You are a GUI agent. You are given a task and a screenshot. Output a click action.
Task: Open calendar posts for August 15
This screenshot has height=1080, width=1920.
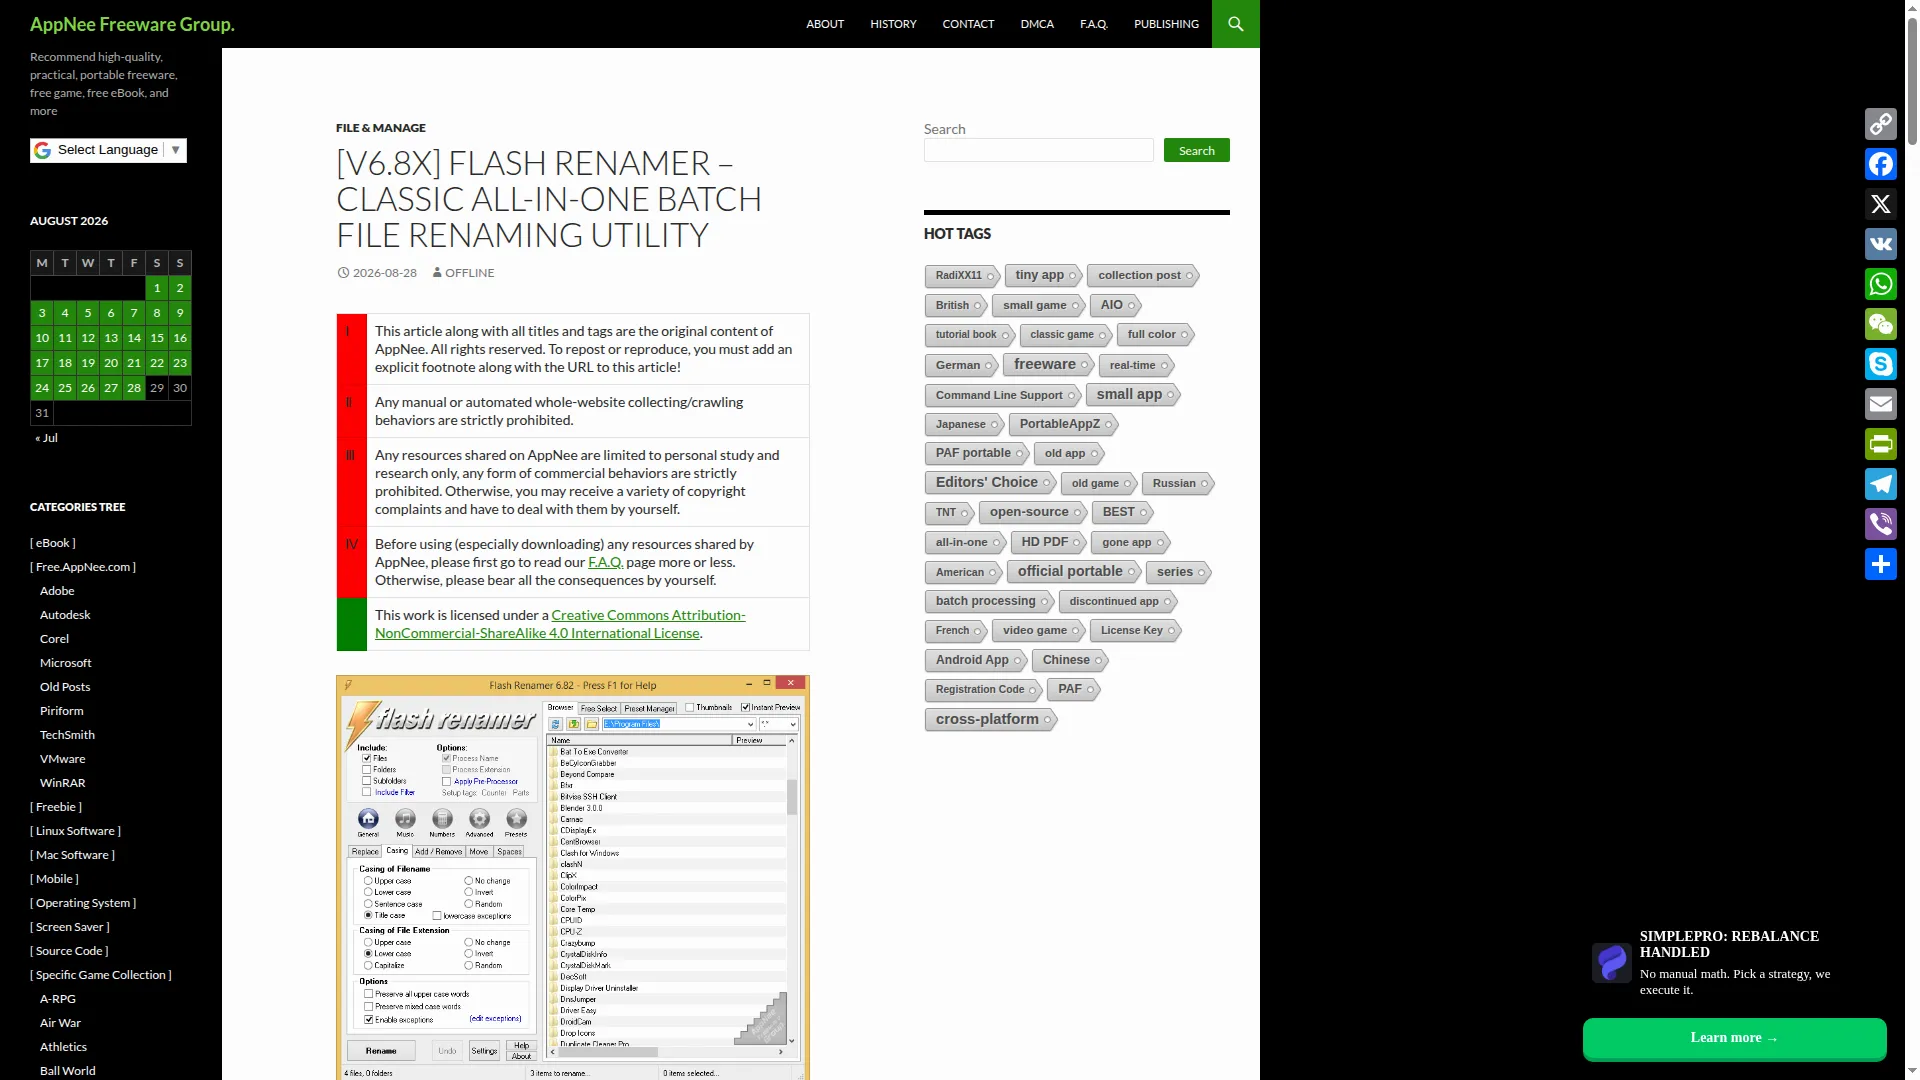pyautogui.click(x=157, y=338)
